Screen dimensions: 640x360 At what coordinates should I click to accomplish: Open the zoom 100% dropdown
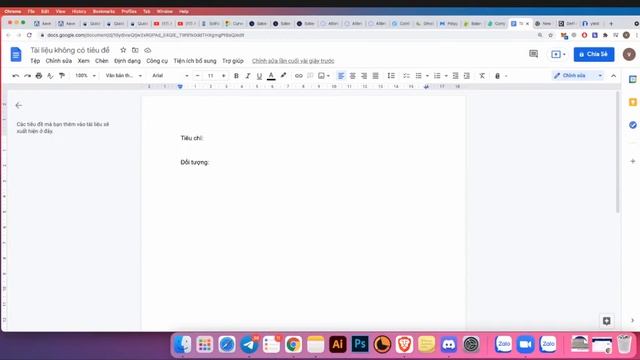[85, 76]
